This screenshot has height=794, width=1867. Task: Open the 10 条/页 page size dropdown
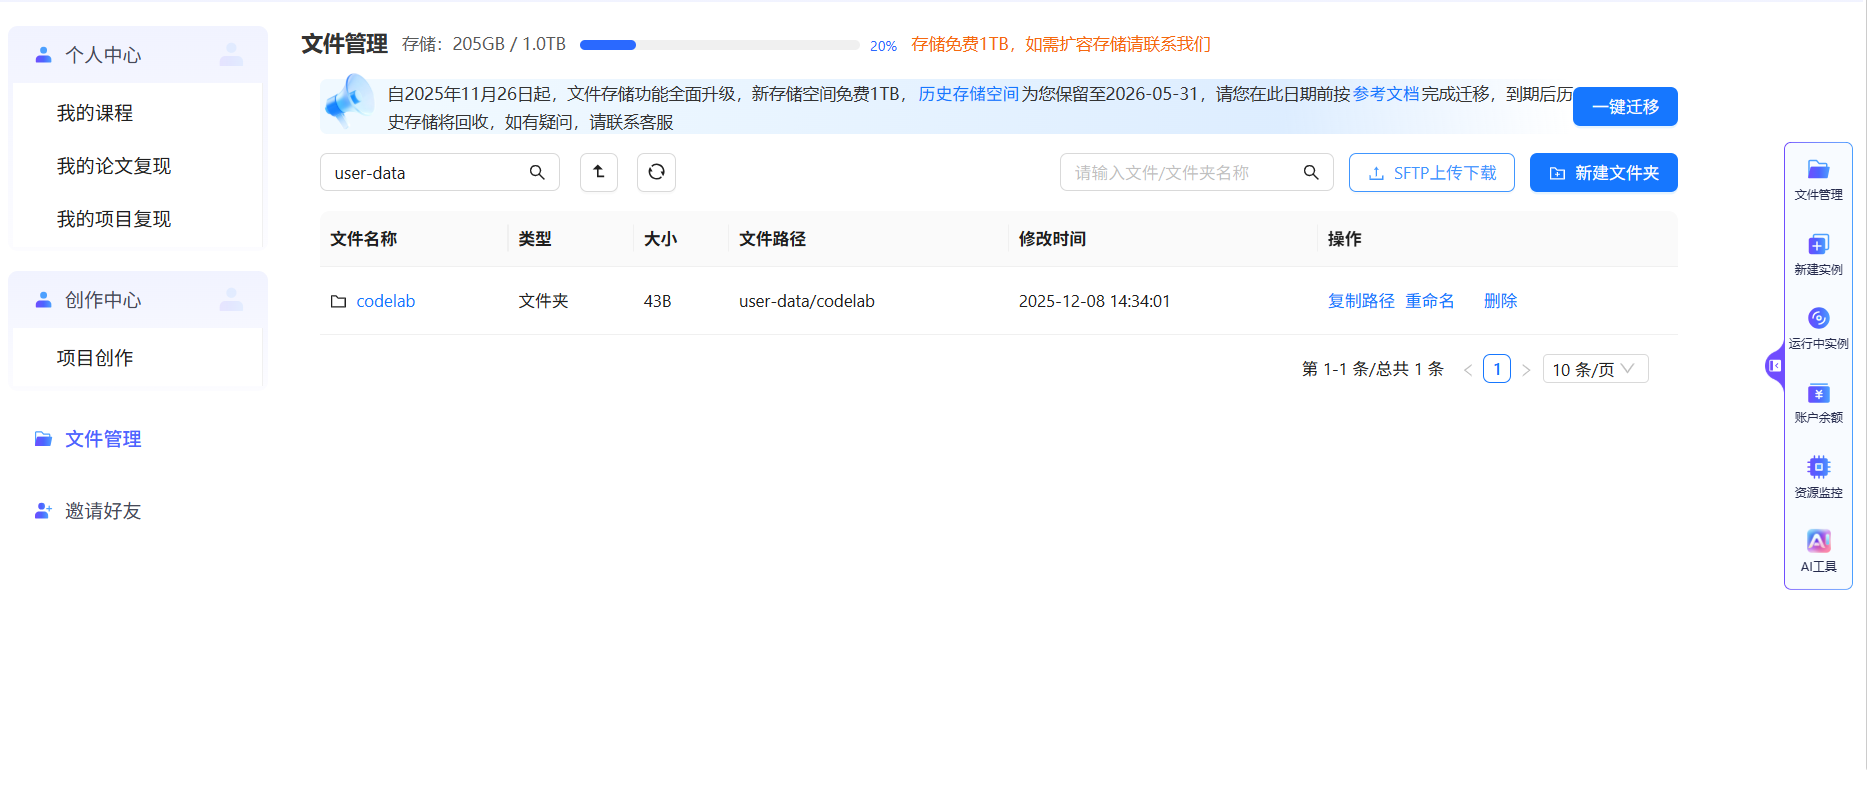[1595, 369]
